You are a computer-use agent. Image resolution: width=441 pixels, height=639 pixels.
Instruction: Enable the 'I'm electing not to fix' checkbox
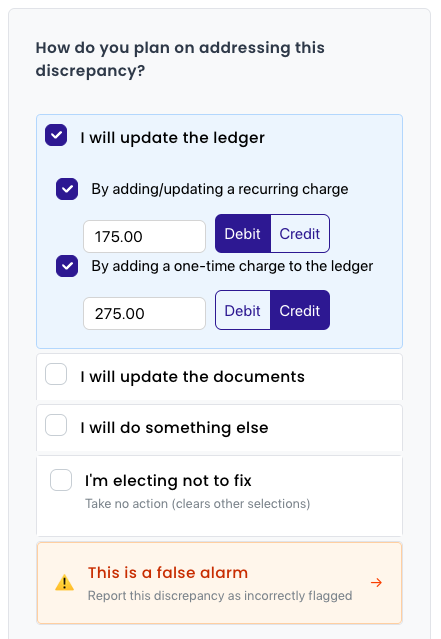tap(61, 480)
